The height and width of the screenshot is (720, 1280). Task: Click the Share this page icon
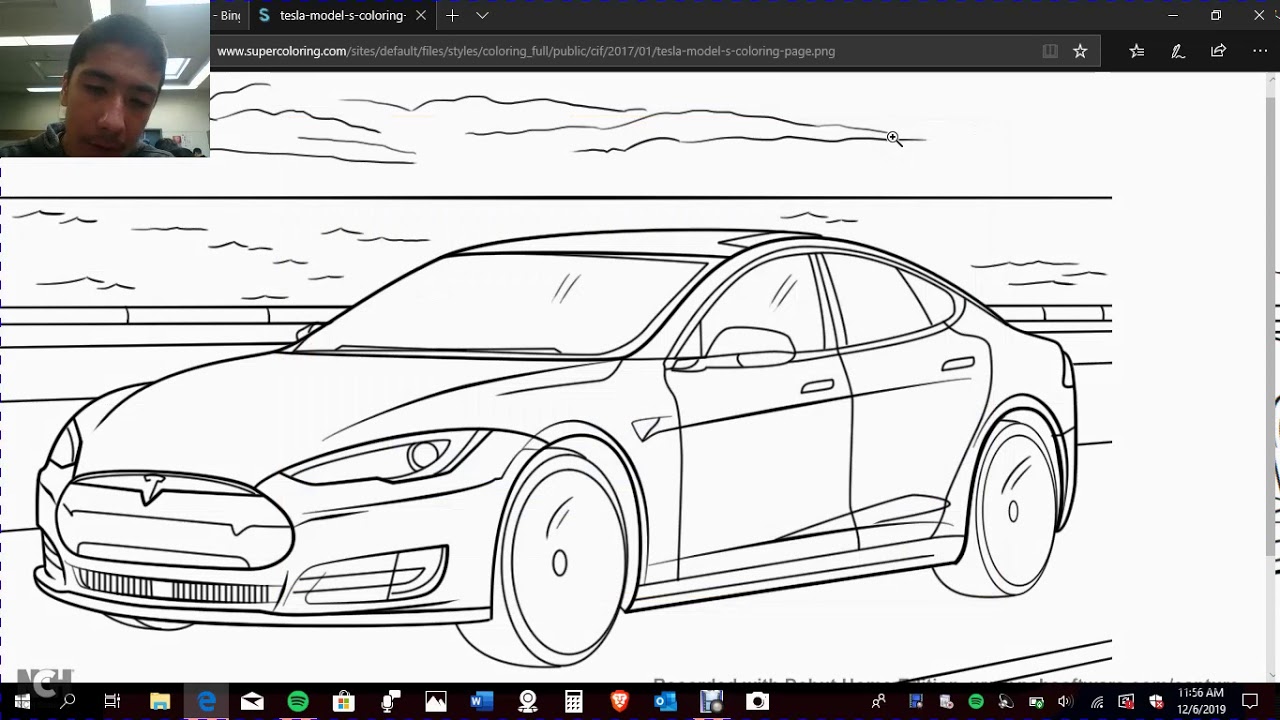[x=1218, y=51]
